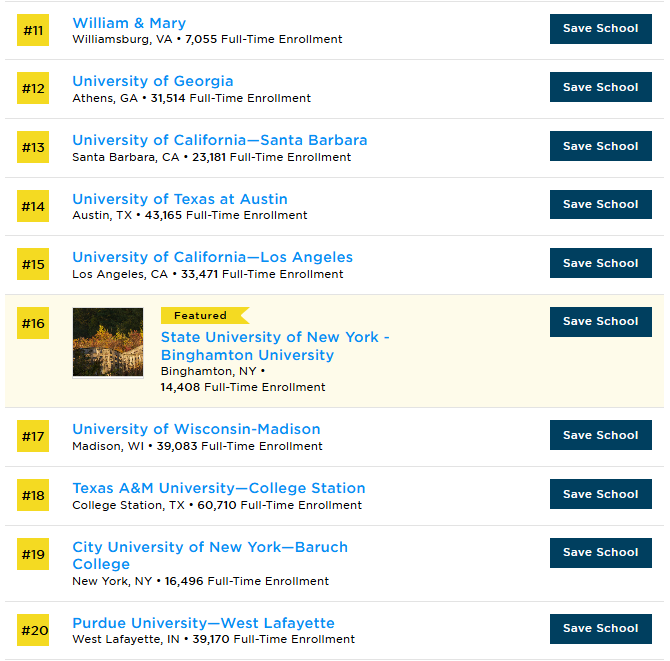Save University of Wisconsin-Madison school
Viewport: 670px width, 661px height.
[x=600, y=435]
